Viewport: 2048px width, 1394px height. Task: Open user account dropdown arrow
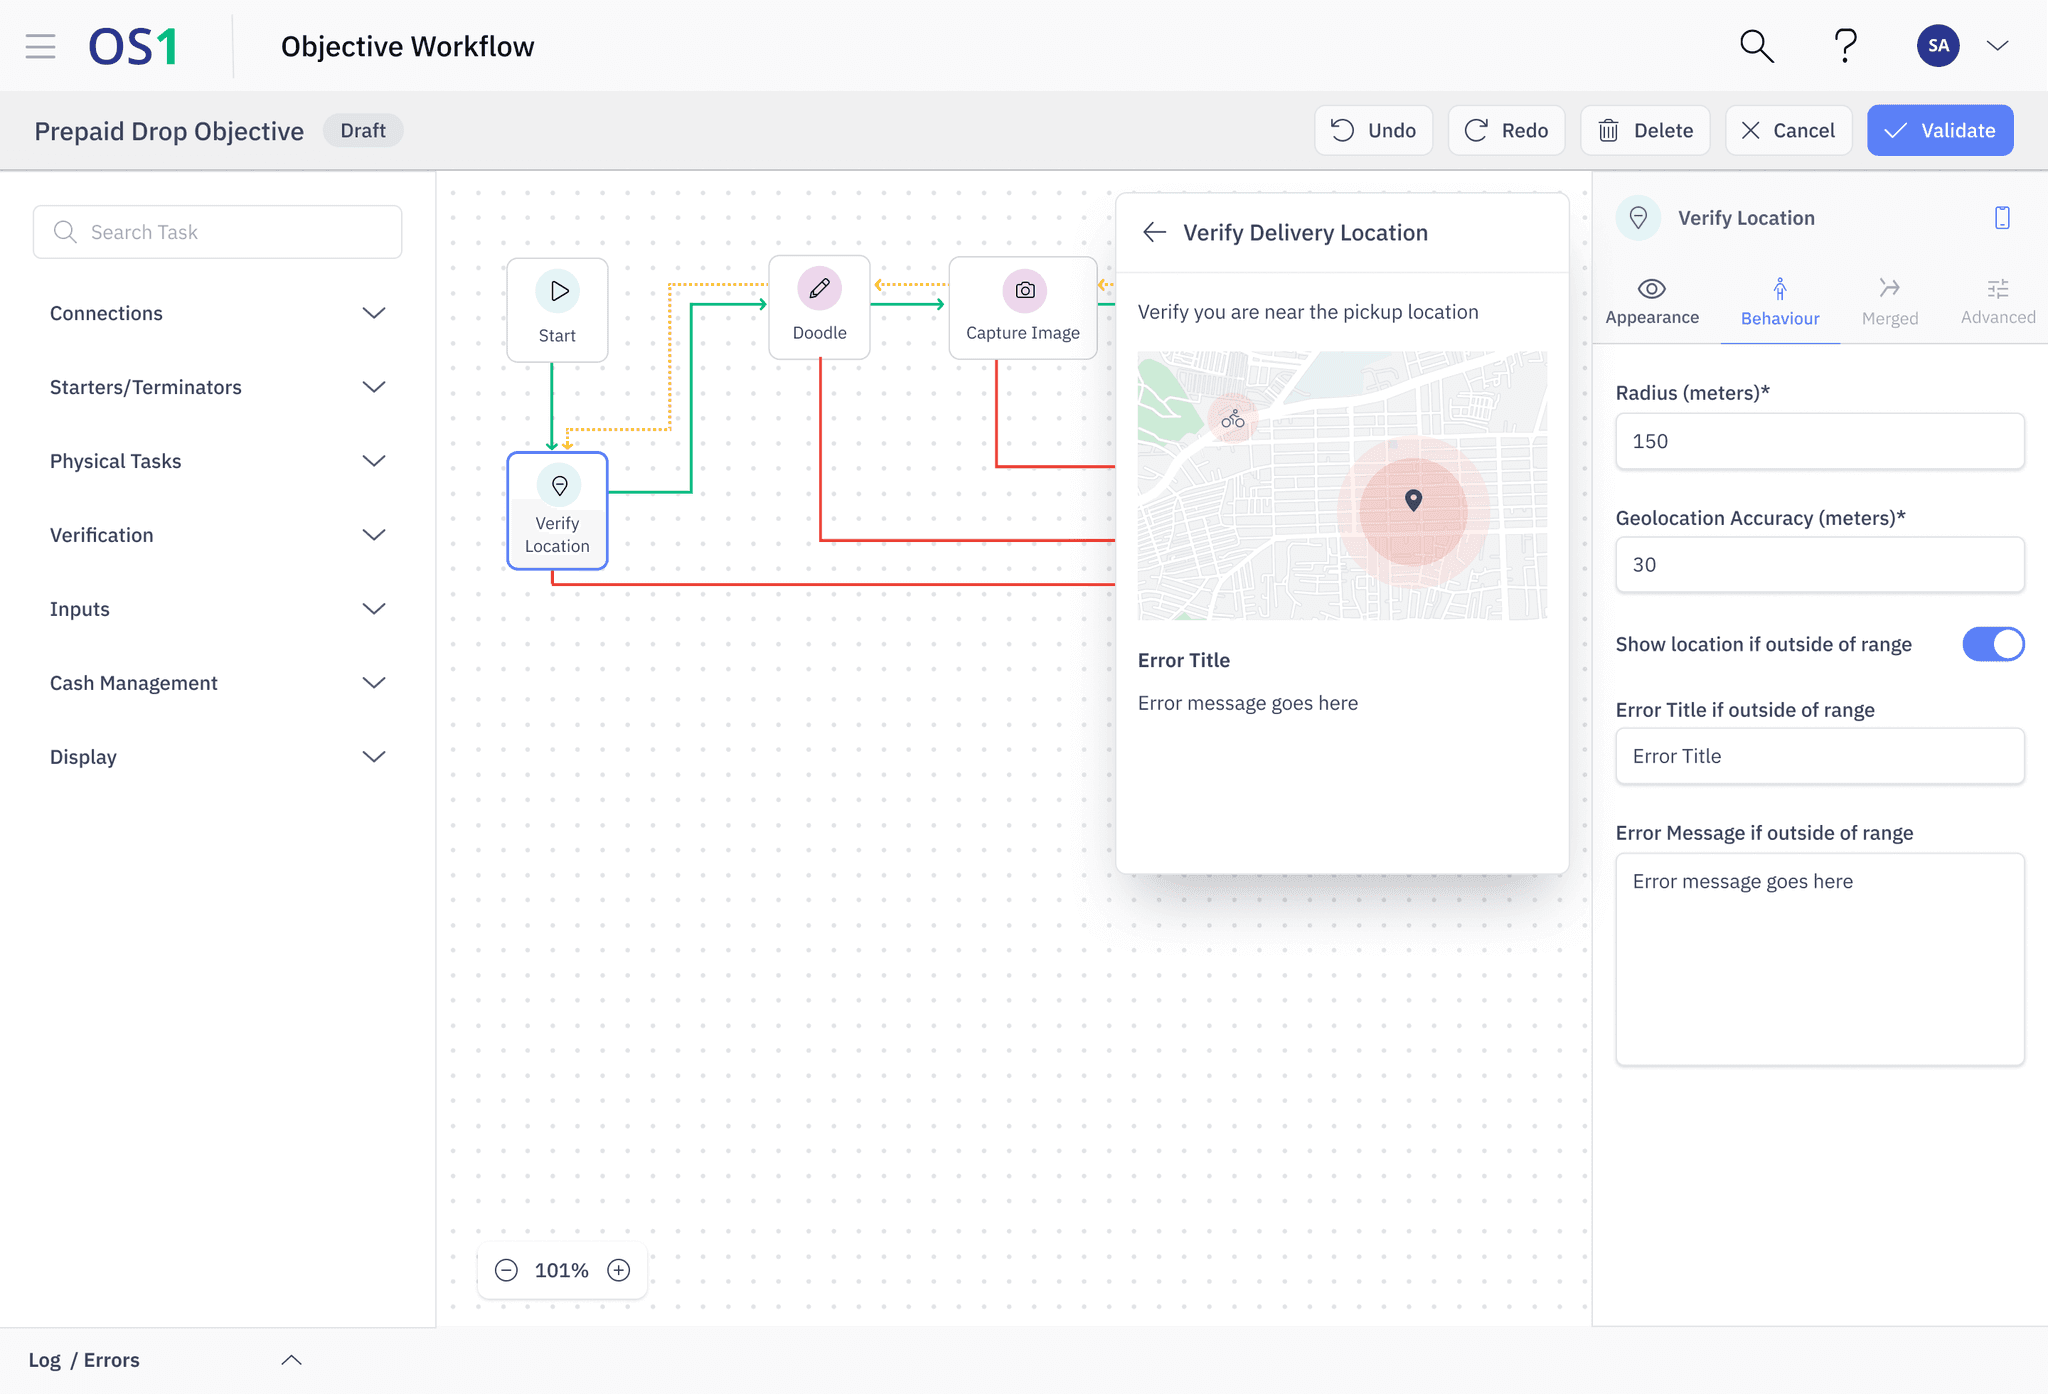pyautogui.click(x=1998, y=46)
